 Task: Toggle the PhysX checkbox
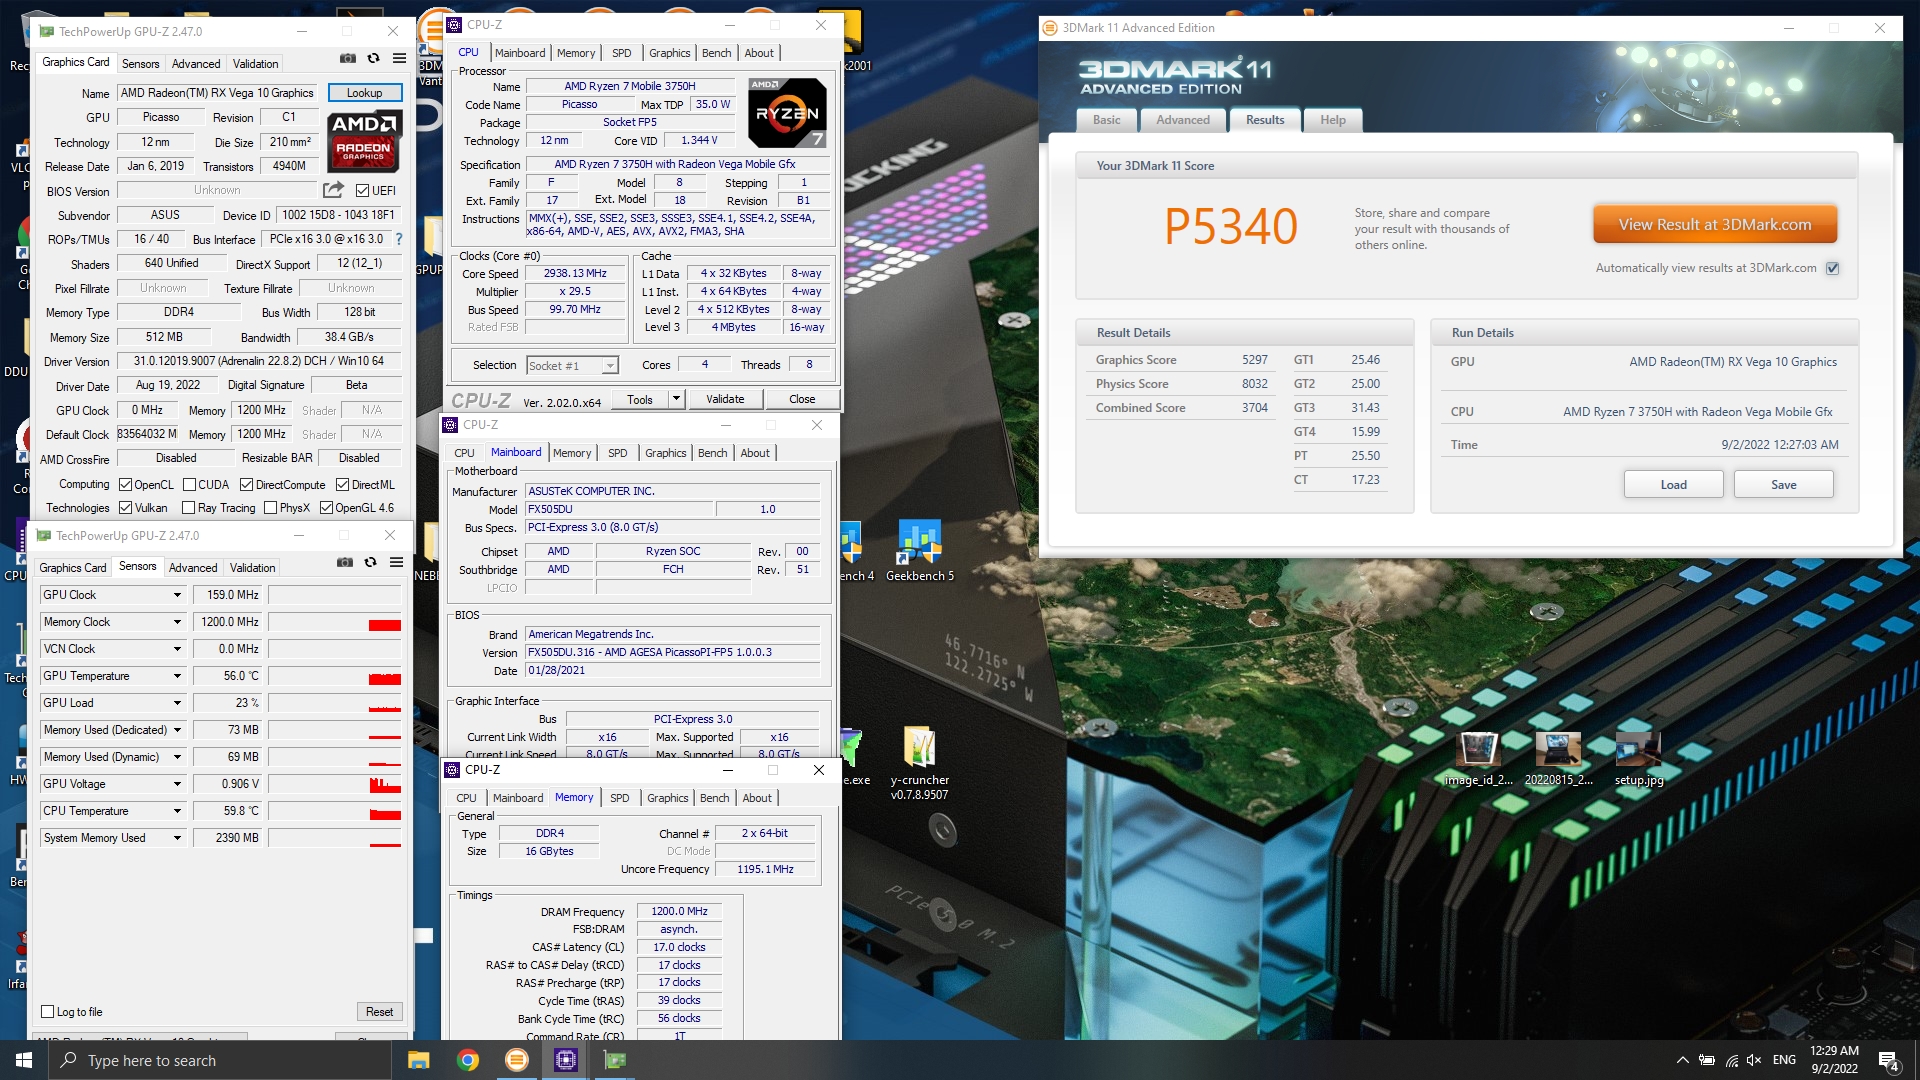[x=270, y=508]
